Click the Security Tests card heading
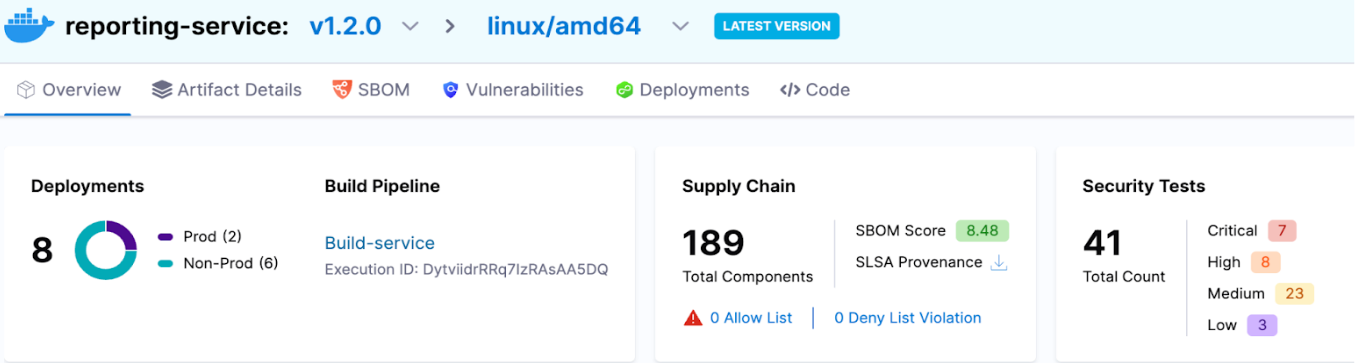1356x363 pixels. pyautogui.click(x=1144, y=186)
